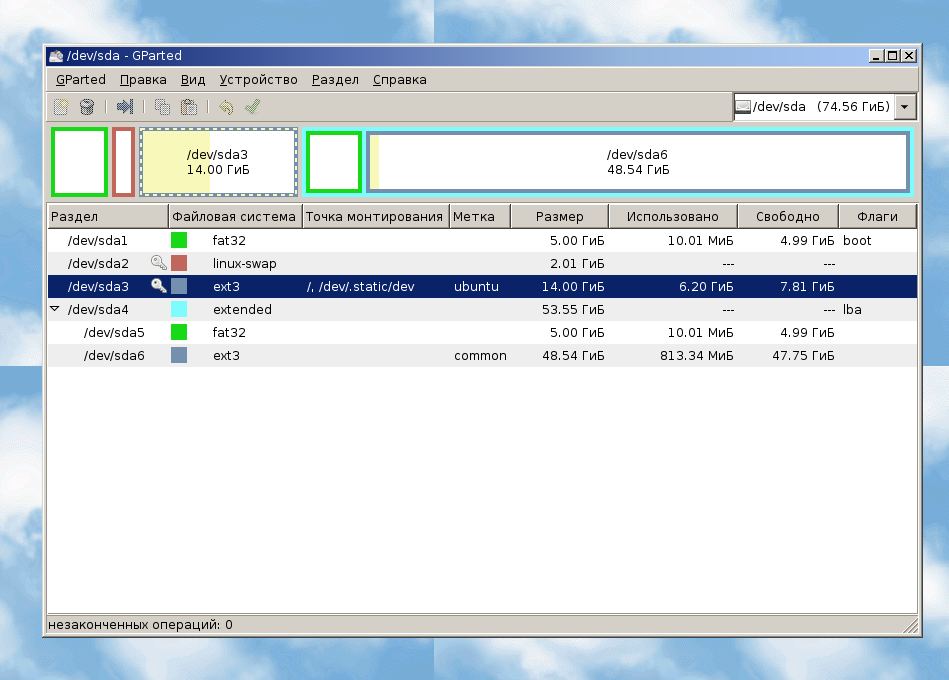Select the green sda5 block inside extended area
Screen dimensions: 949x680
[x=333, y=162]
